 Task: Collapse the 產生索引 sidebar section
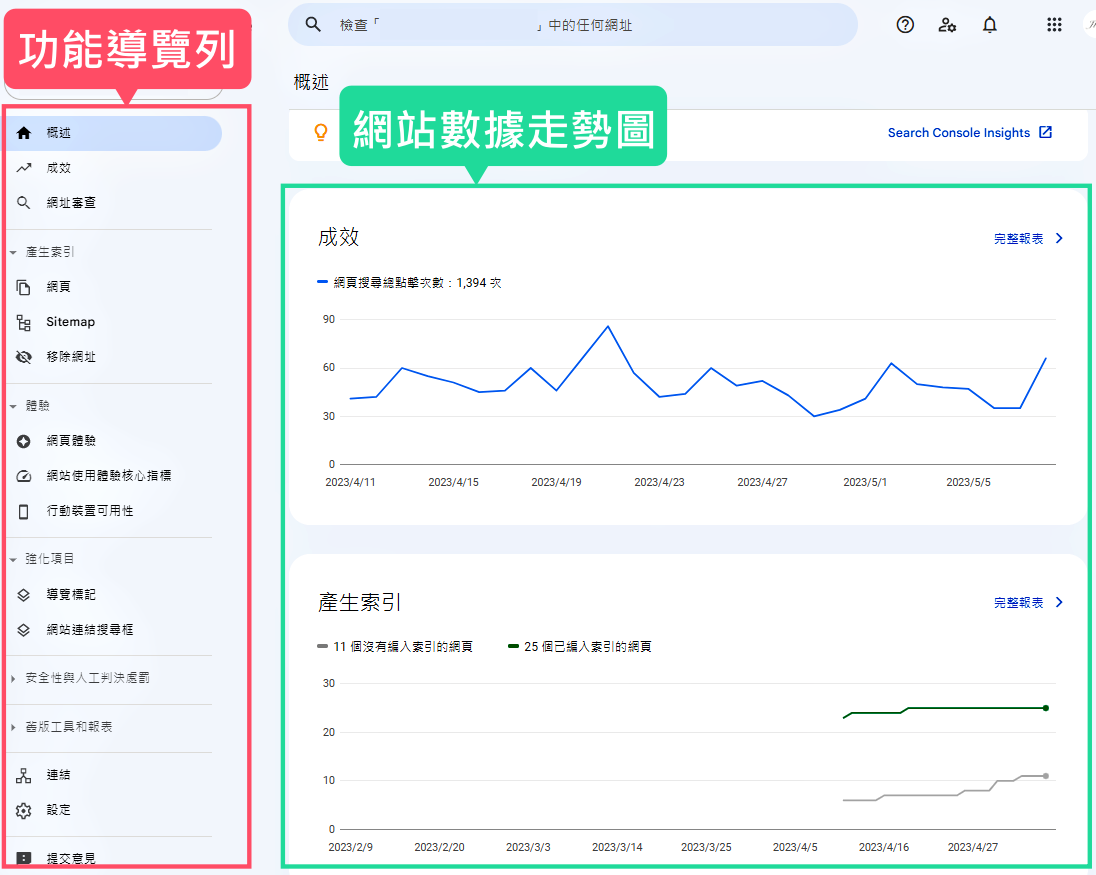[x=14, y=252]
